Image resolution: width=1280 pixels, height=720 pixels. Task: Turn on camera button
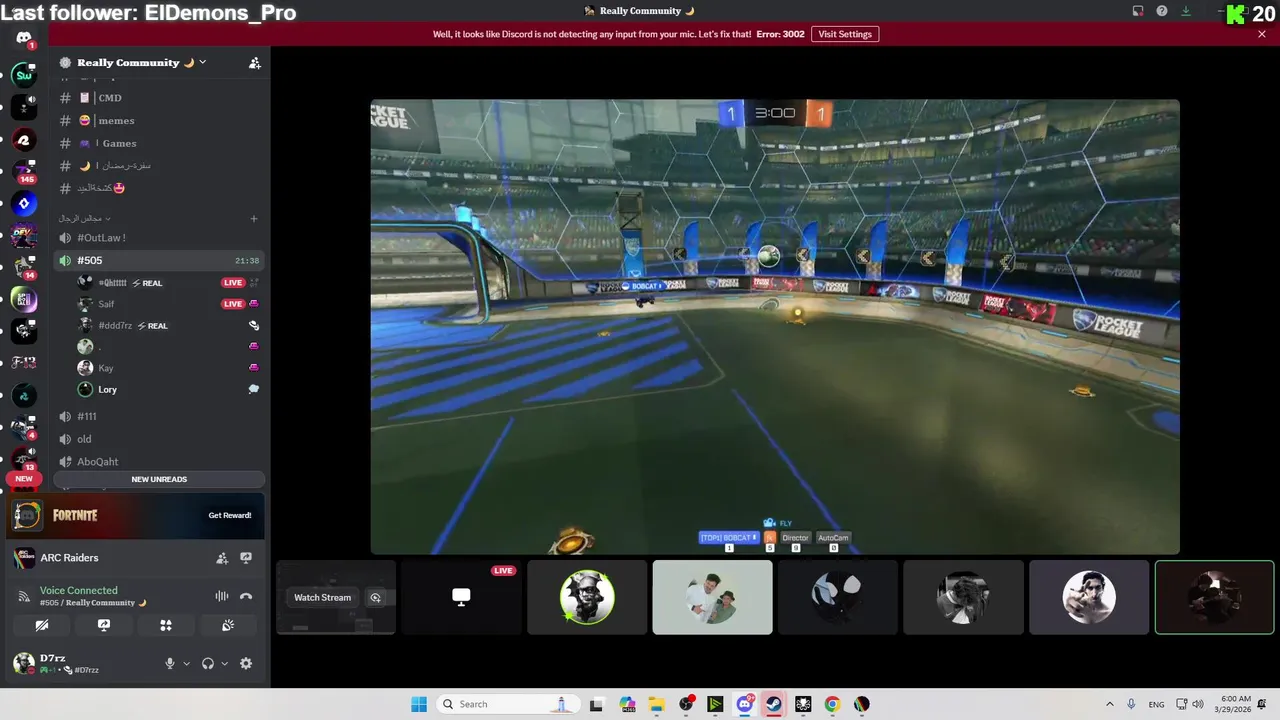pyautogui.click(x=42, y=625)
